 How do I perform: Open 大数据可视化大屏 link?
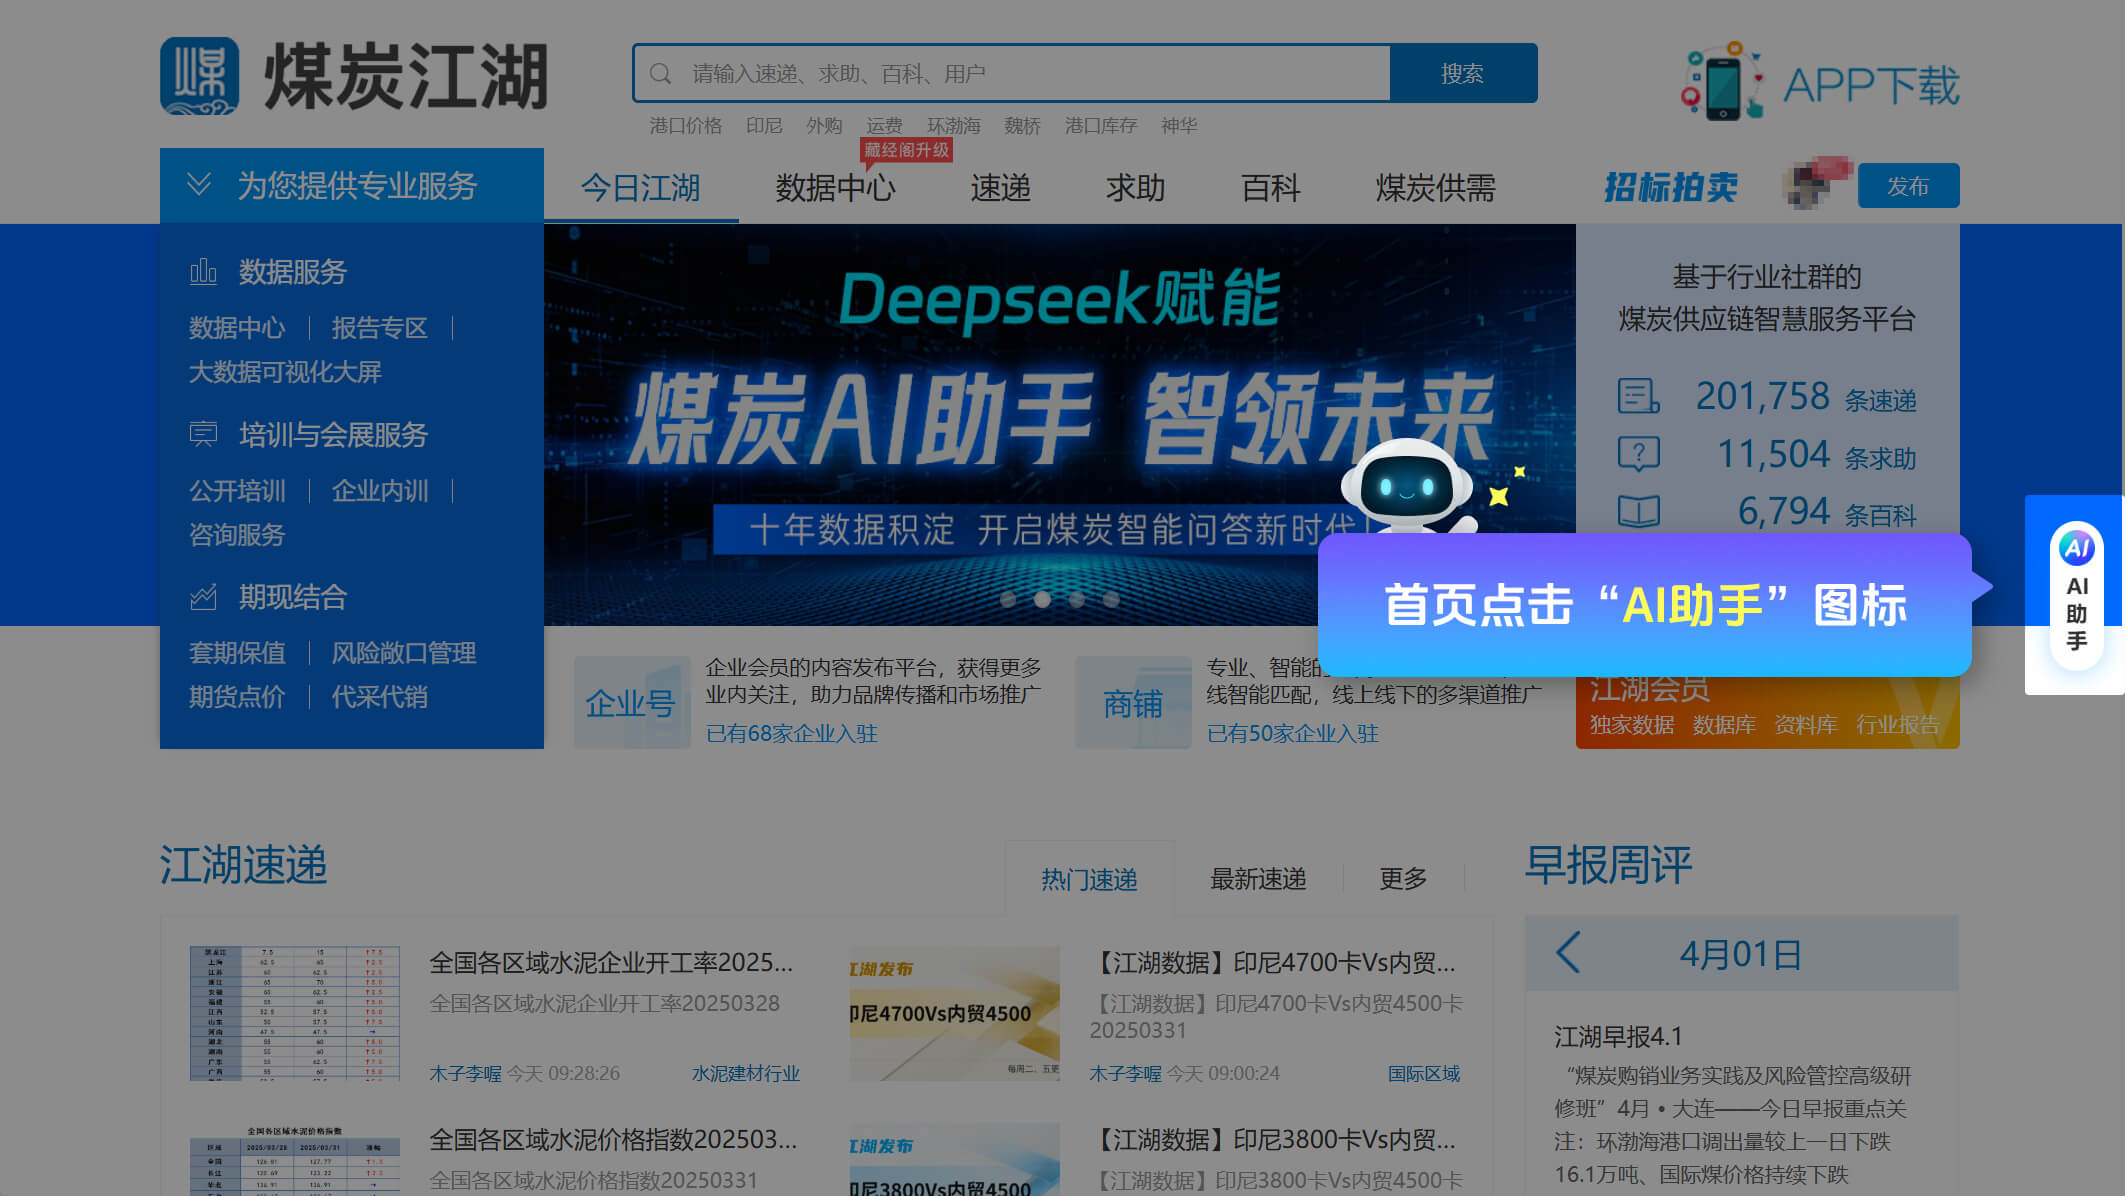click(x=285, y=371)
